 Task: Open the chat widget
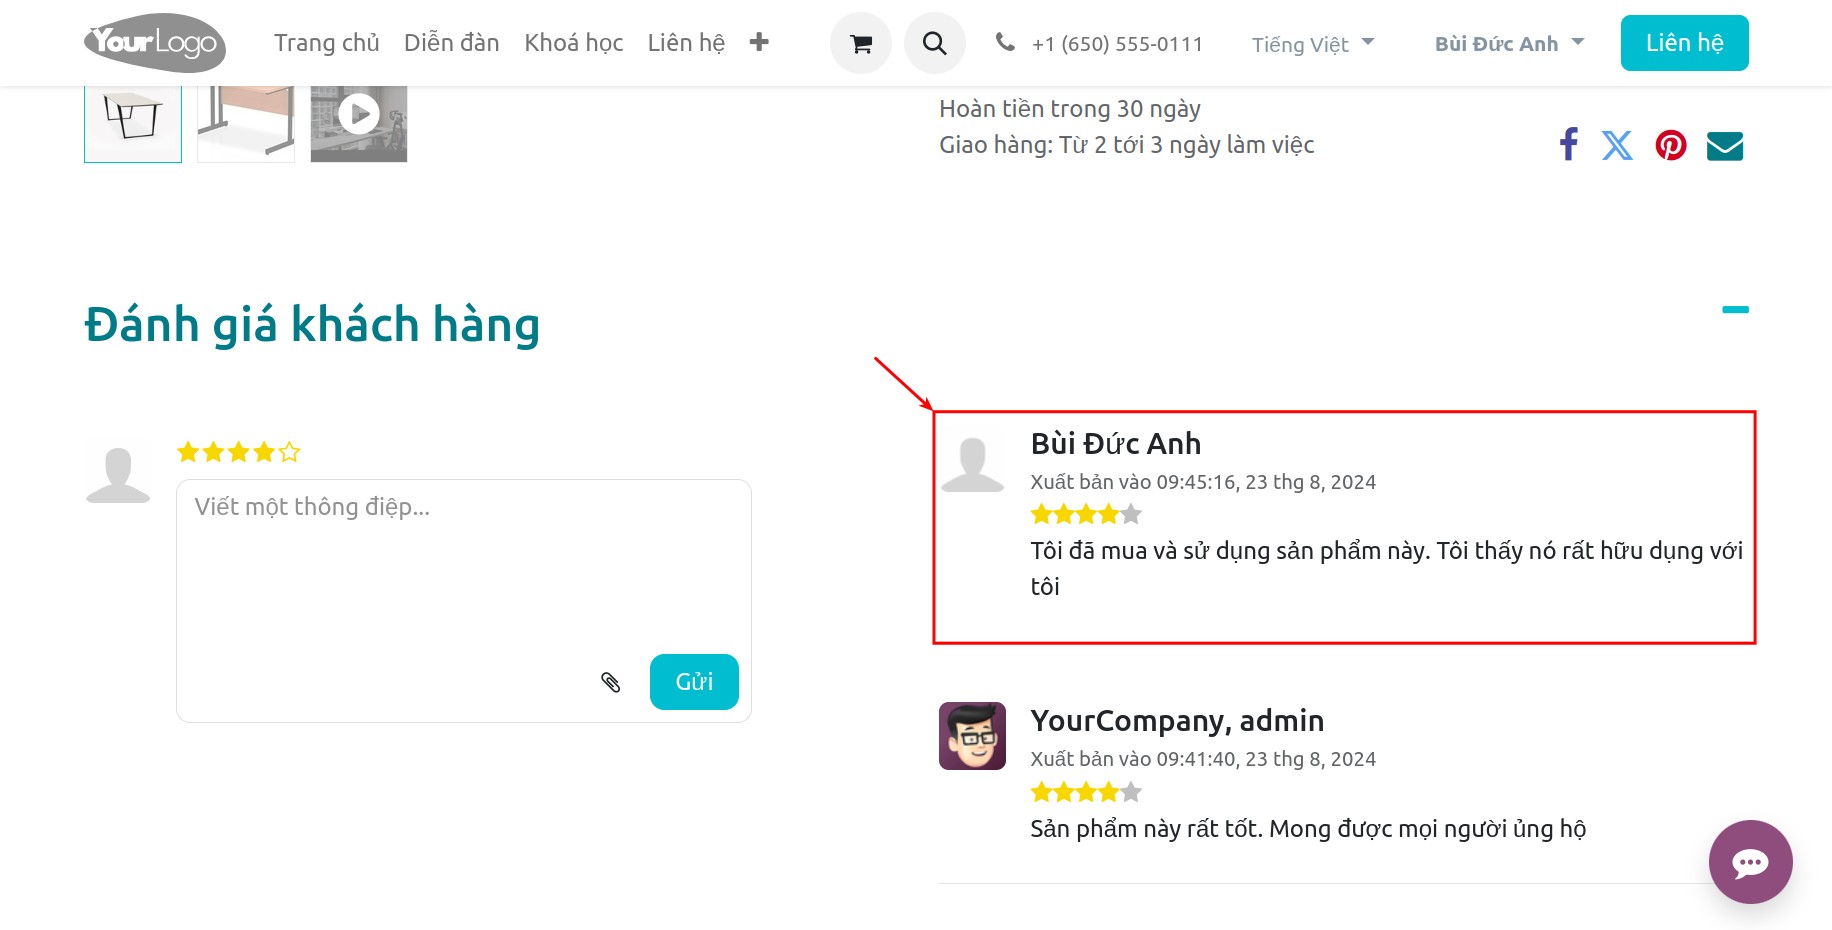pos(1751,862)
